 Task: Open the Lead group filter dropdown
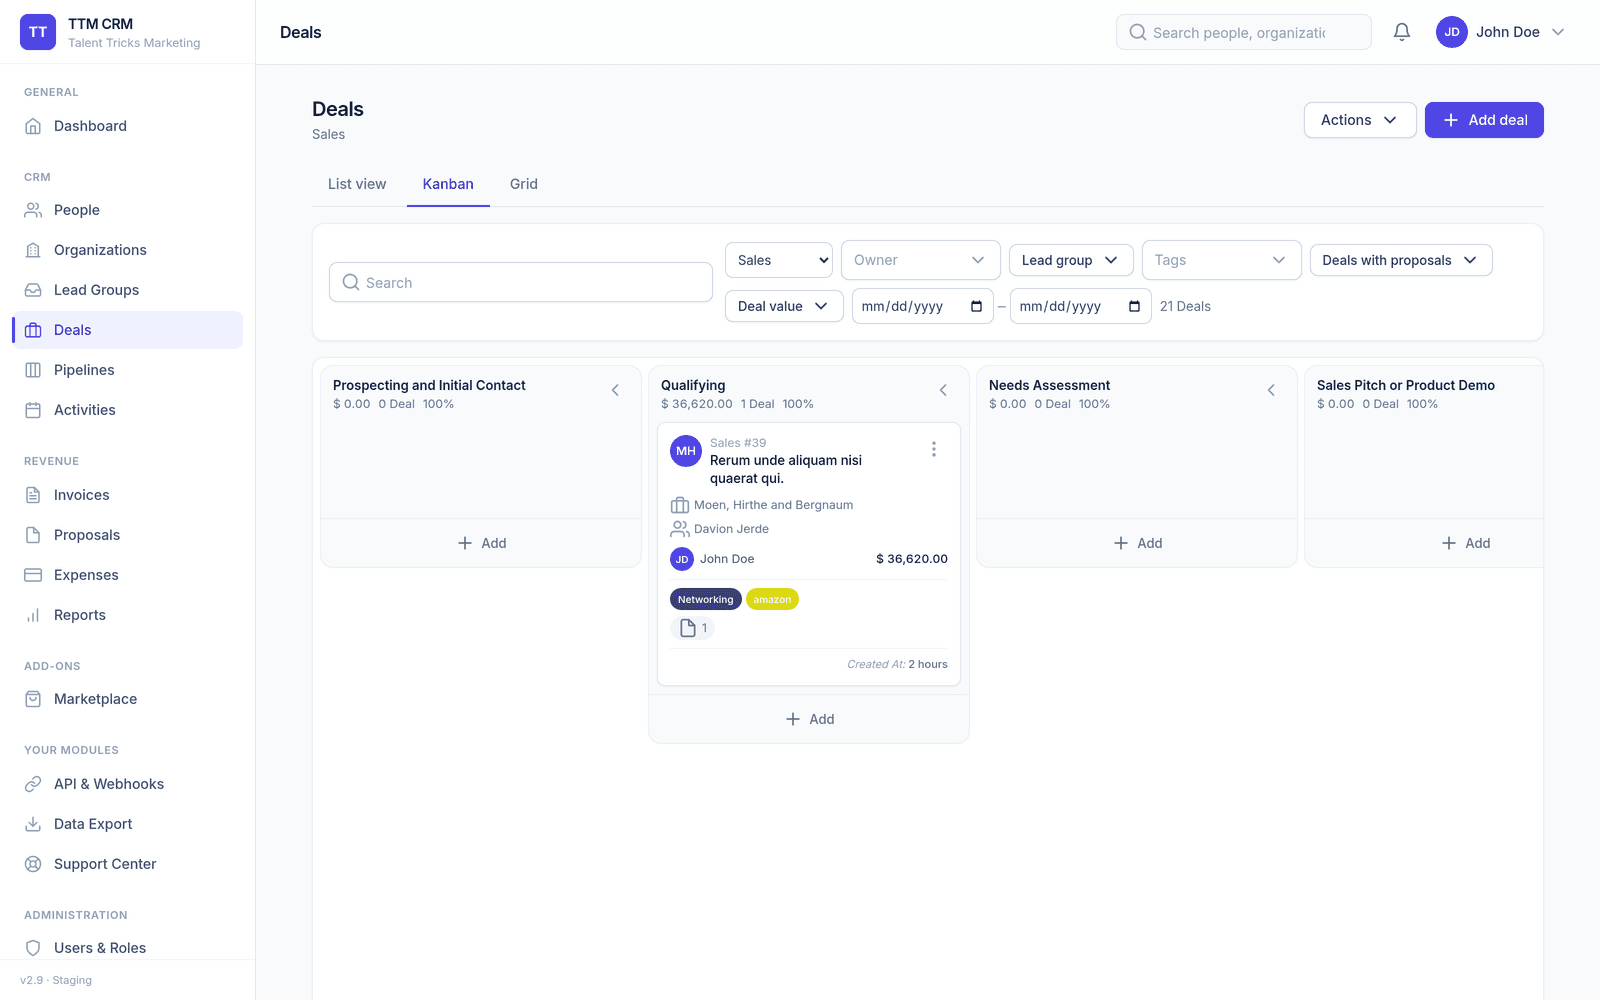1071,260
